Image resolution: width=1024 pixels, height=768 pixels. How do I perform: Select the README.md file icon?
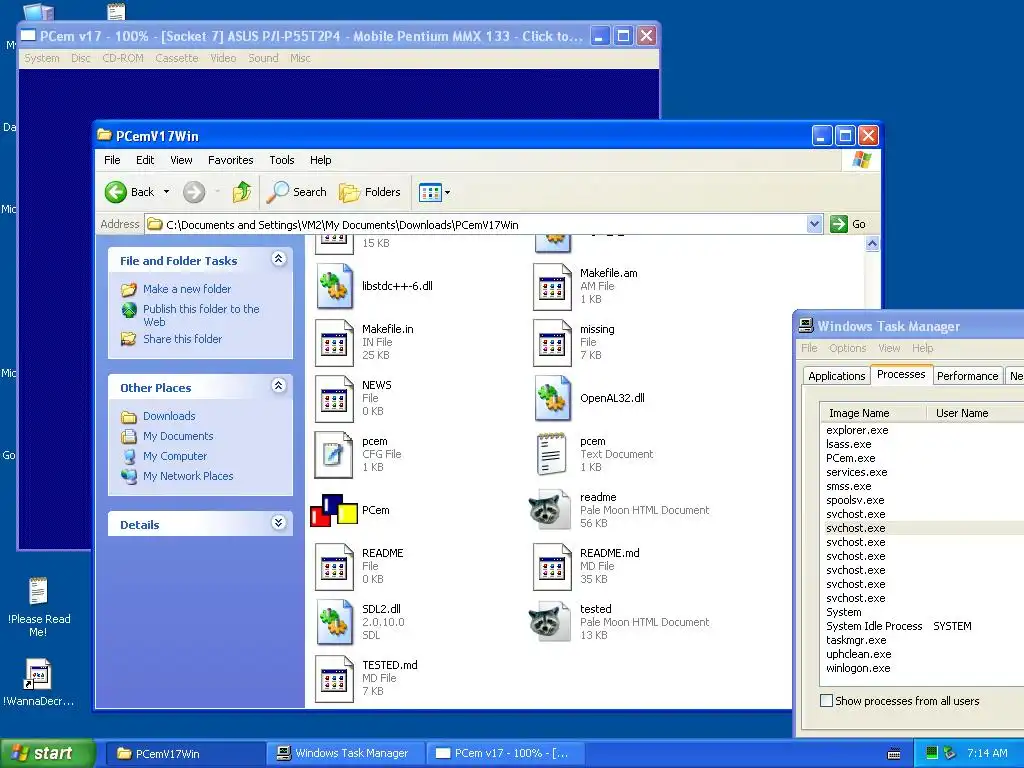pos(552,566)
